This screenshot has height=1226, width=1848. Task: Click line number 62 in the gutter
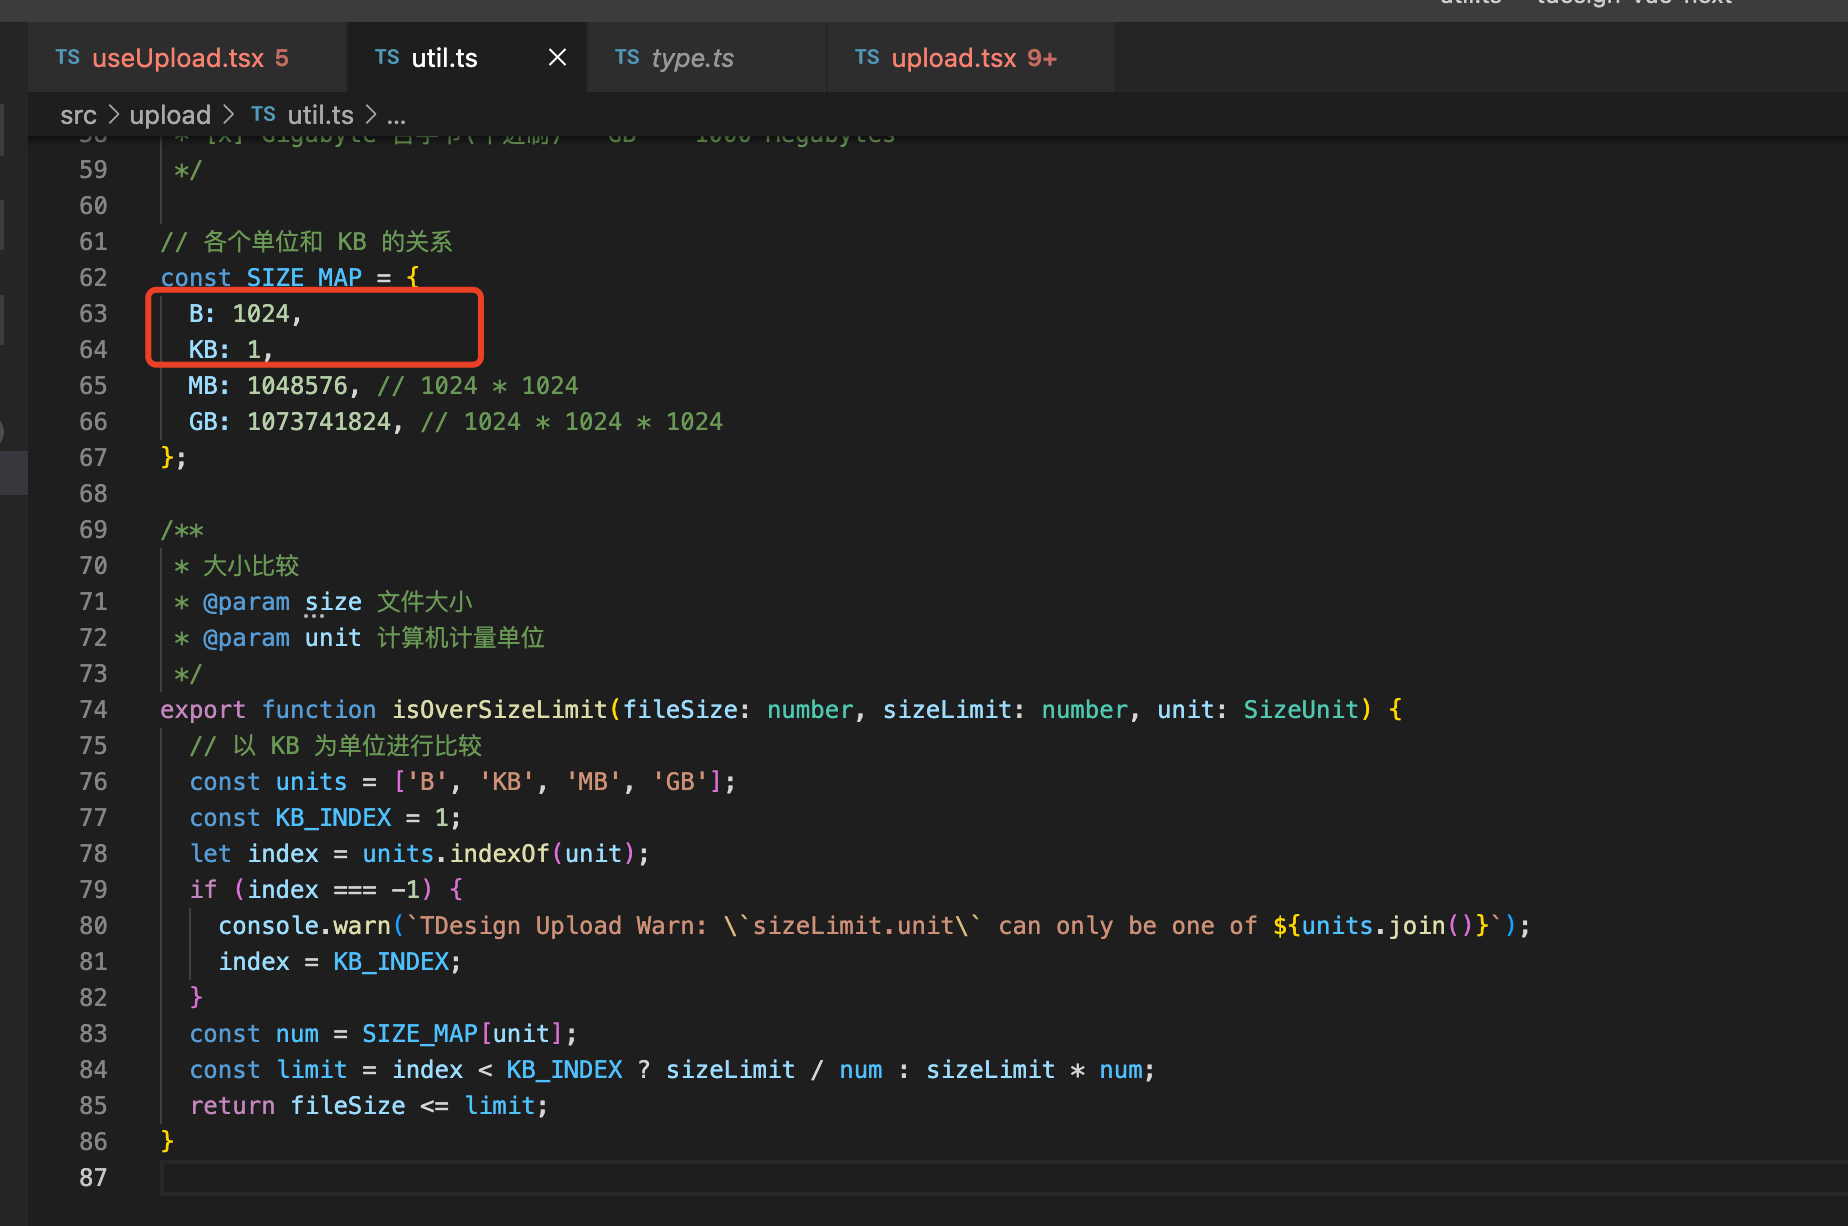coord(93,277)
